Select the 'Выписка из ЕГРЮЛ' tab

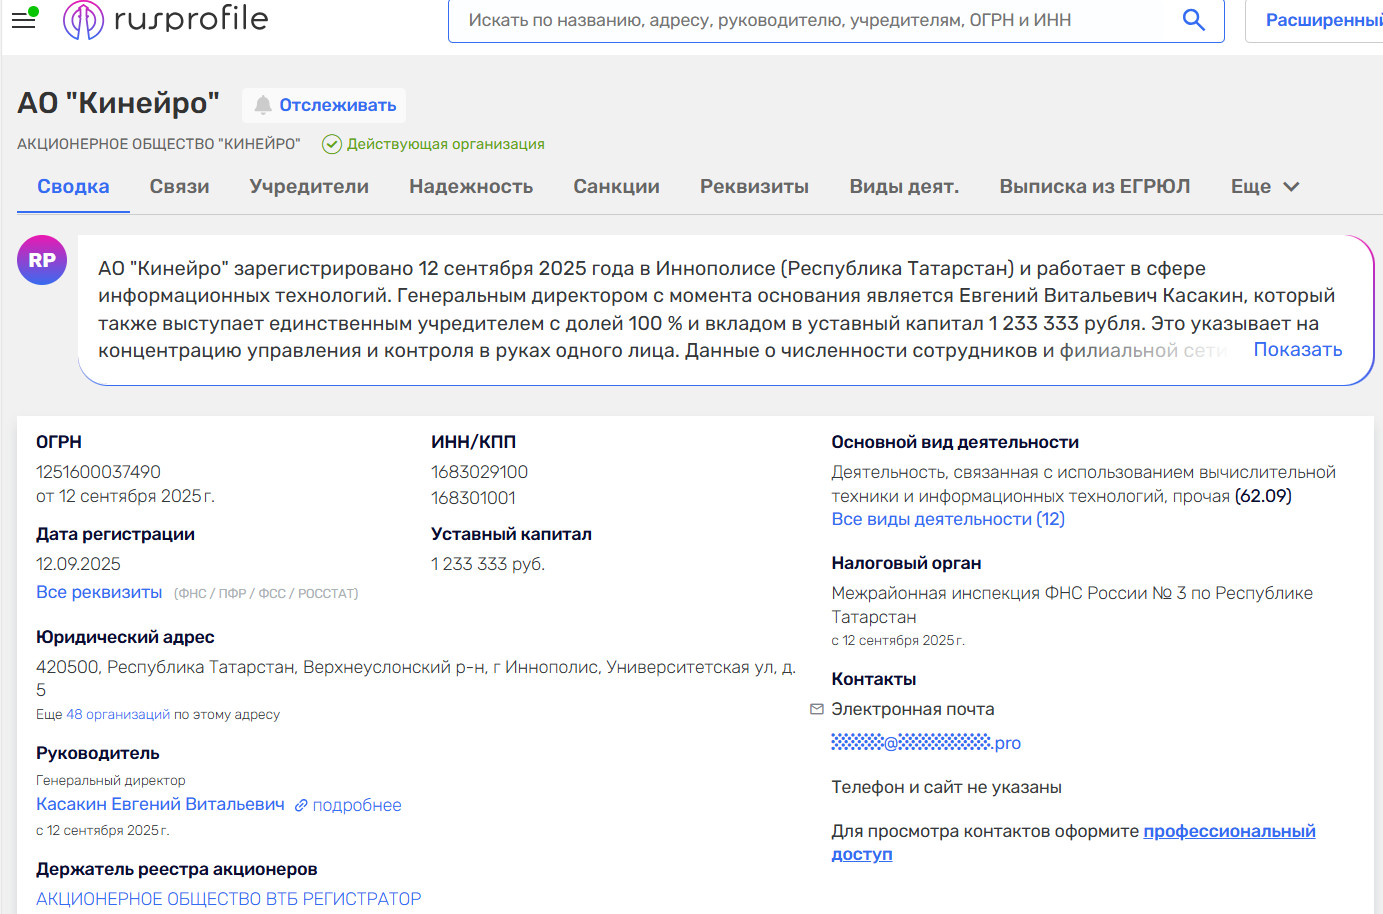[x=1094, y=187]
